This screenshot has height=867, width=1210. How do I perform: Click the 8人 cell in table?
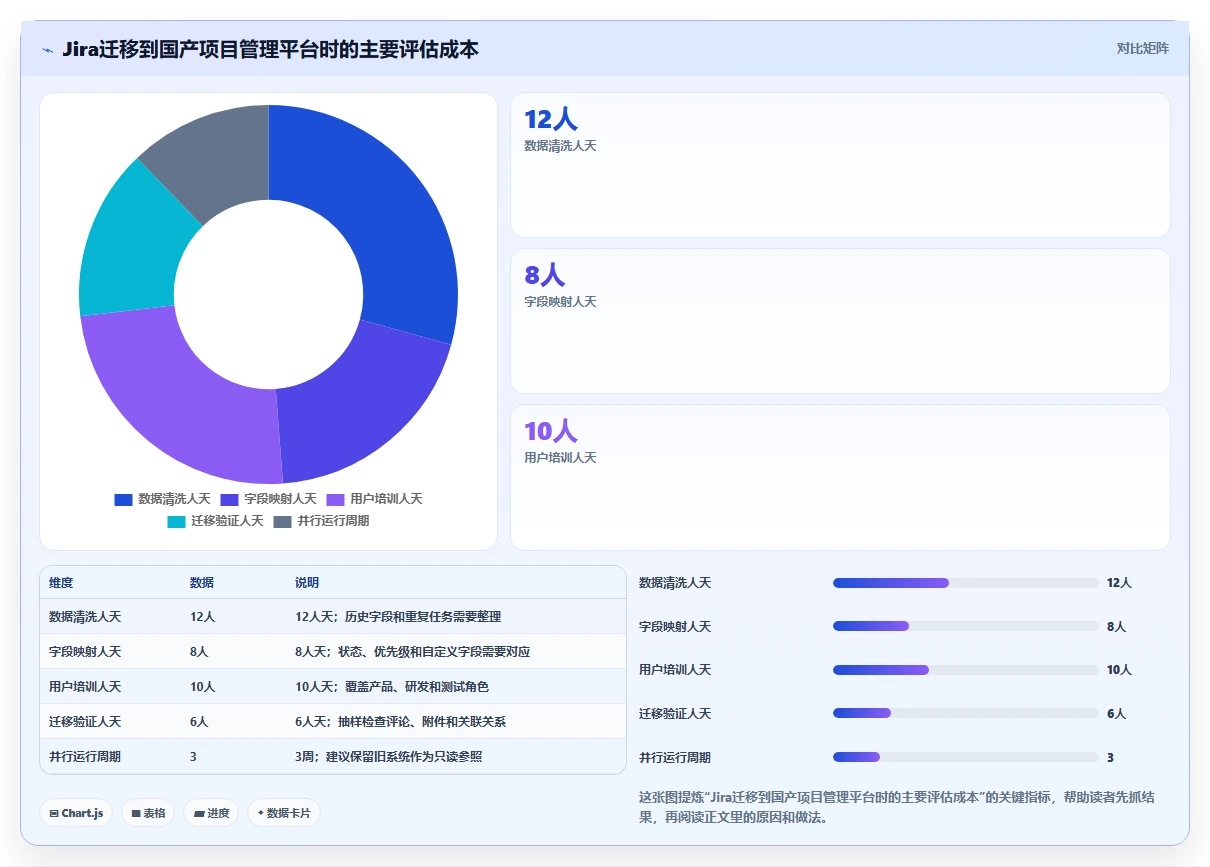pos(199,652)
